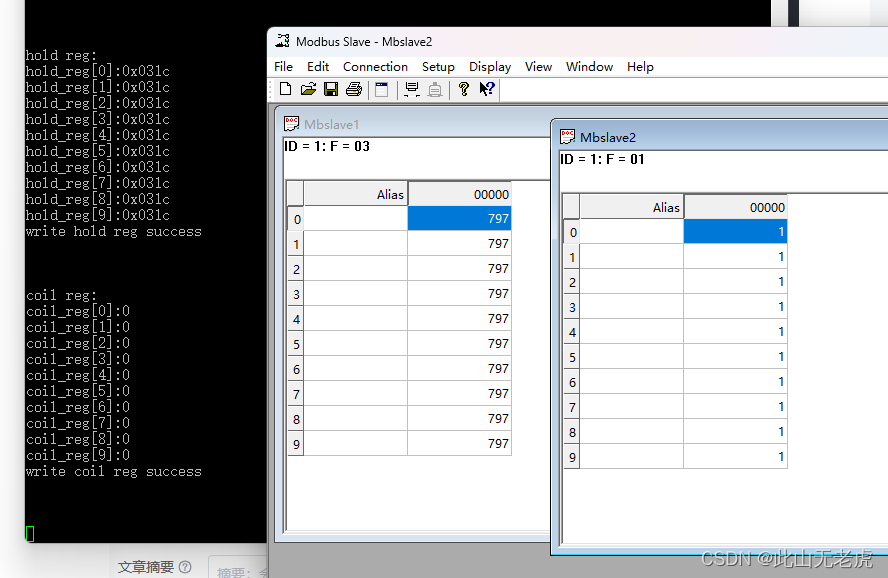The height and width of the screenshot is (578, 888).
Task: Open a file using the folder toolbar icon
Action: click(308, 89)
